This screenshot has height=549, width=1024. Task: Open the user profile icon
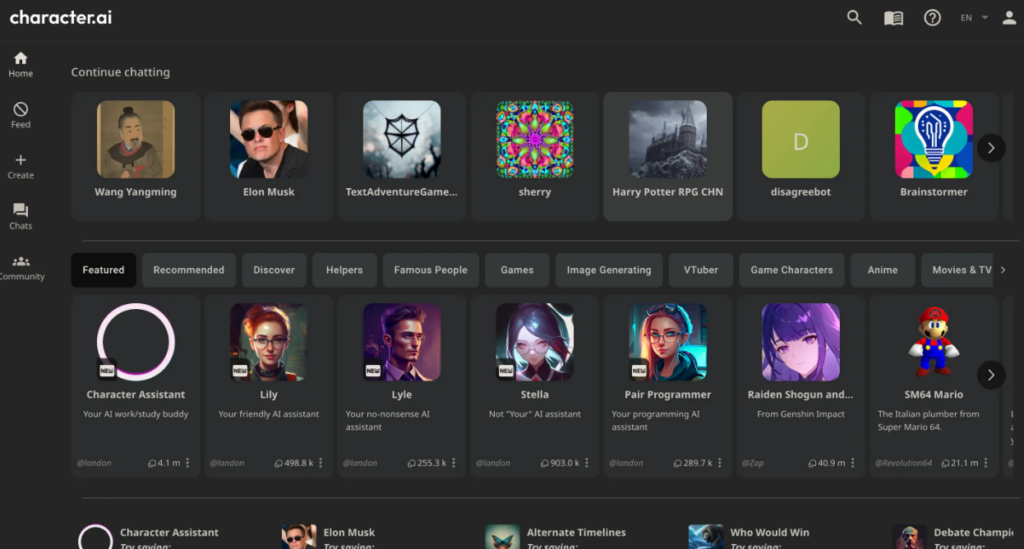tap(1009, 18)
